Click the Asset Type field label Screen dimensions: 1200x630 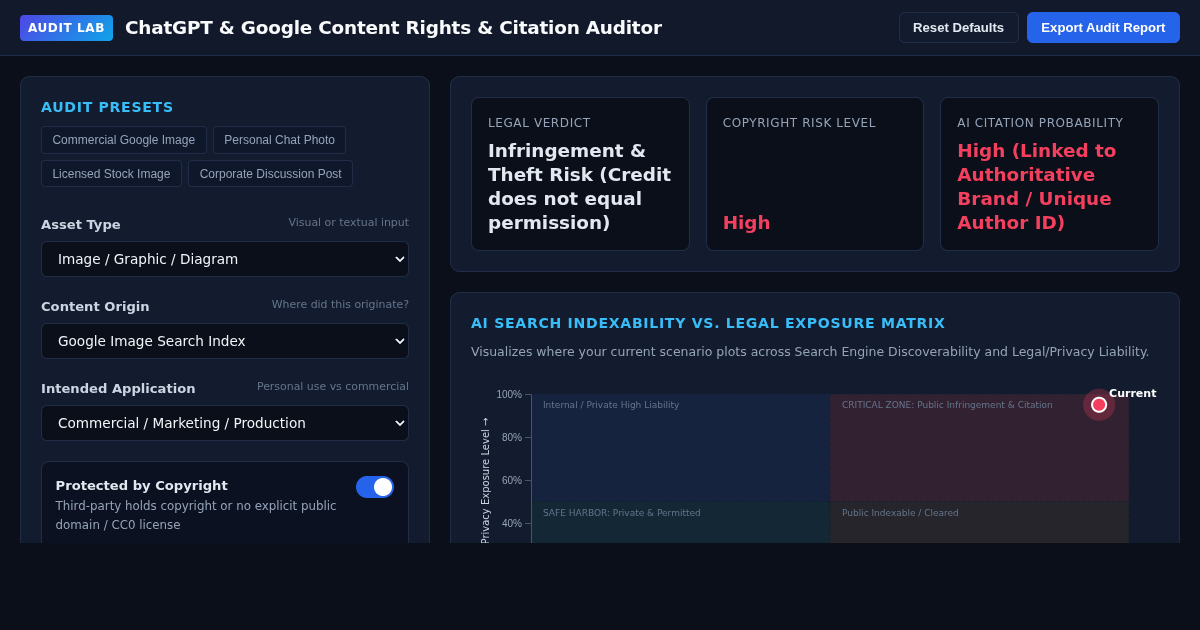(81, 225)
